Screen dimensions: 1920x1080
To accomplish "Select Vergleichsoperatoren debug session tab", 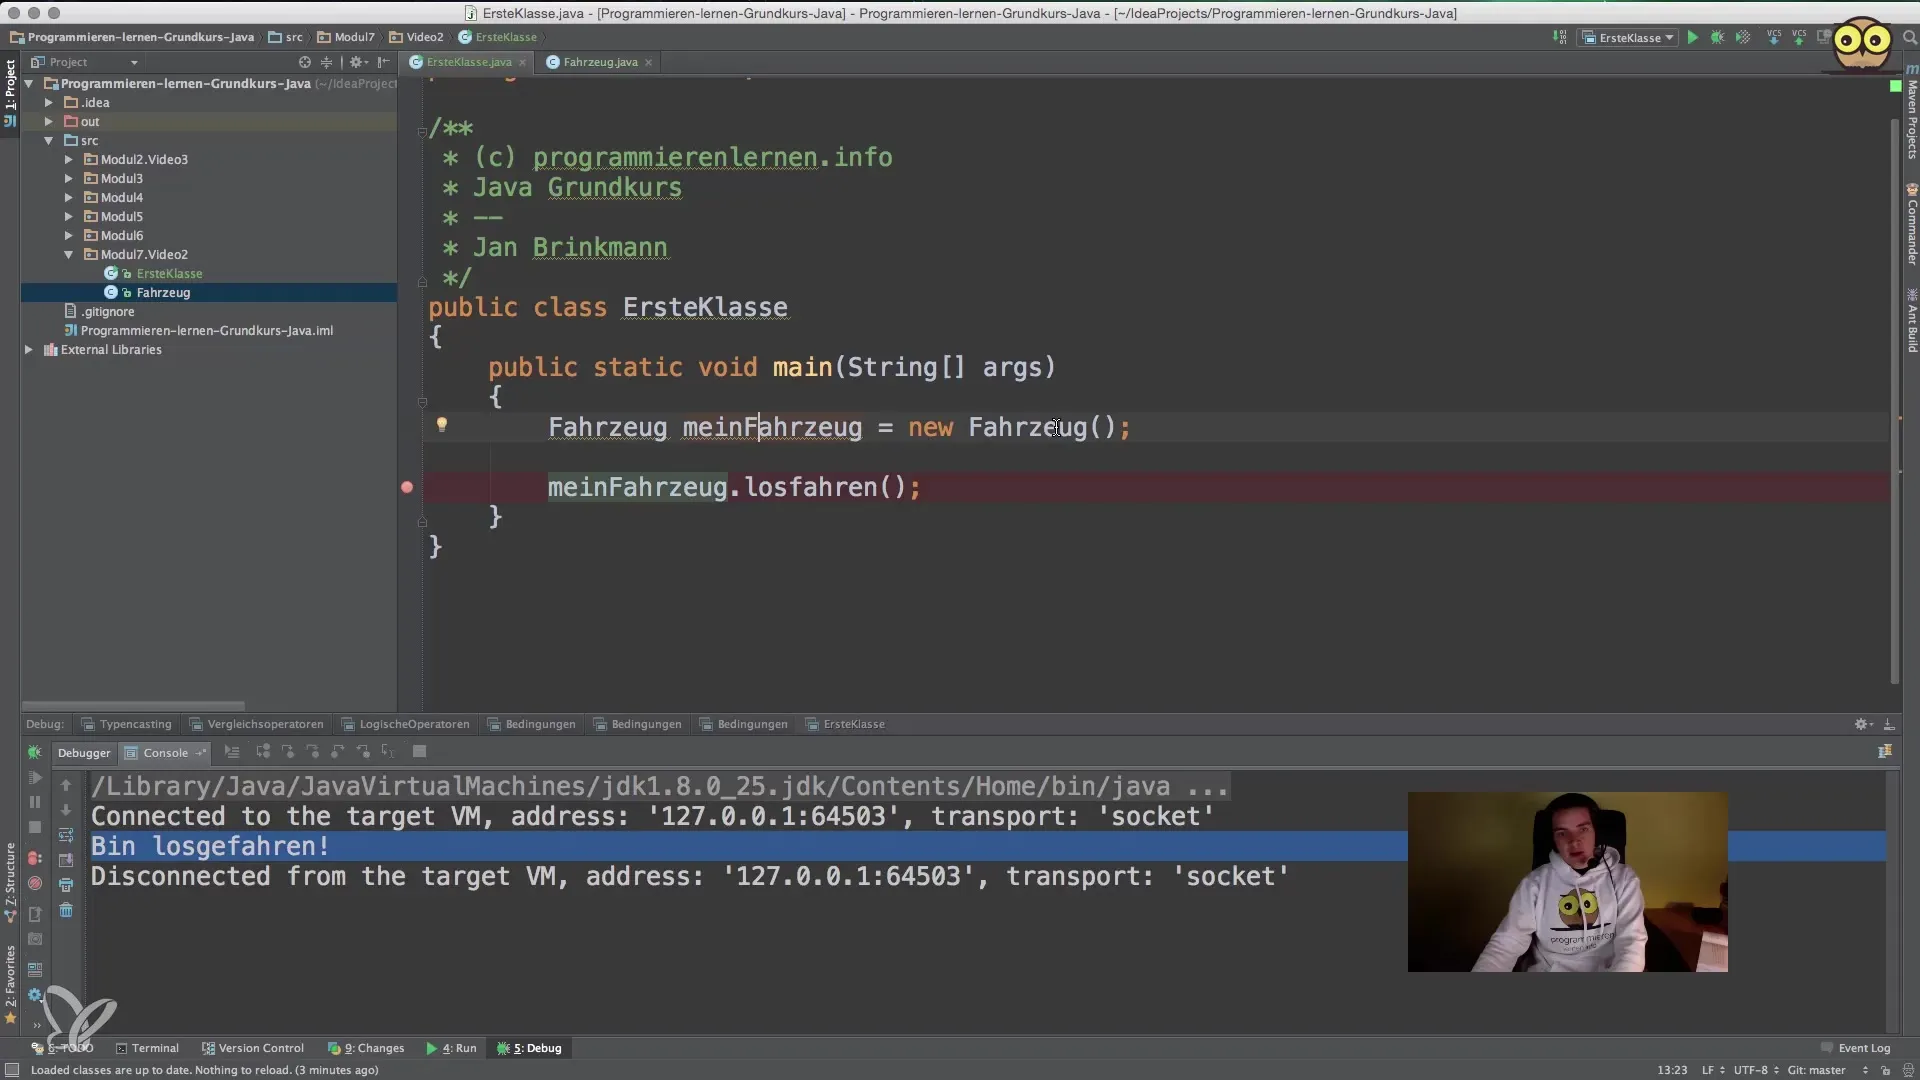I will pos(256,724).
